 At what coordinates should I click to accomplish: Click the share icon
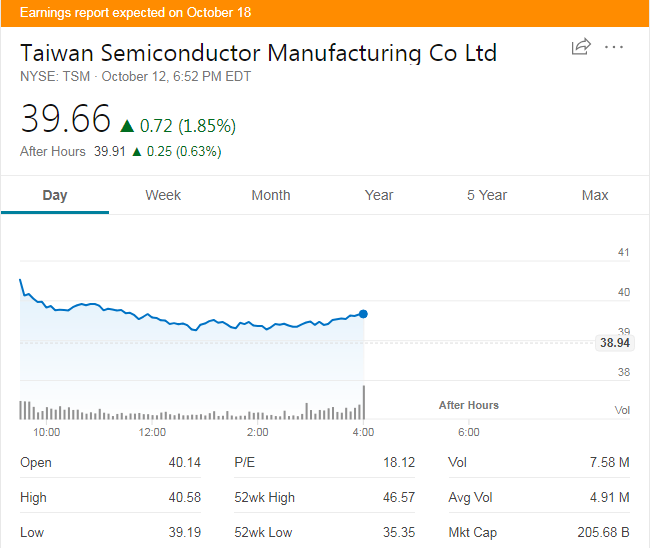tap(581, 47)
